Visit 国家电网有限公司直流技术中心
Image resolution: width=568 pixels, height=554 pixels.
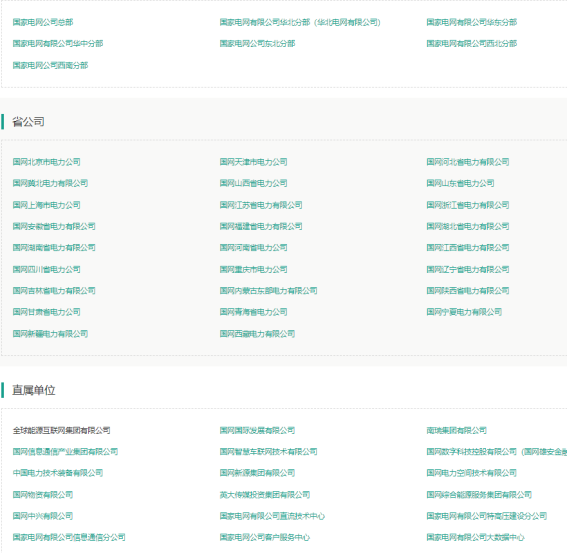point(272,516)
